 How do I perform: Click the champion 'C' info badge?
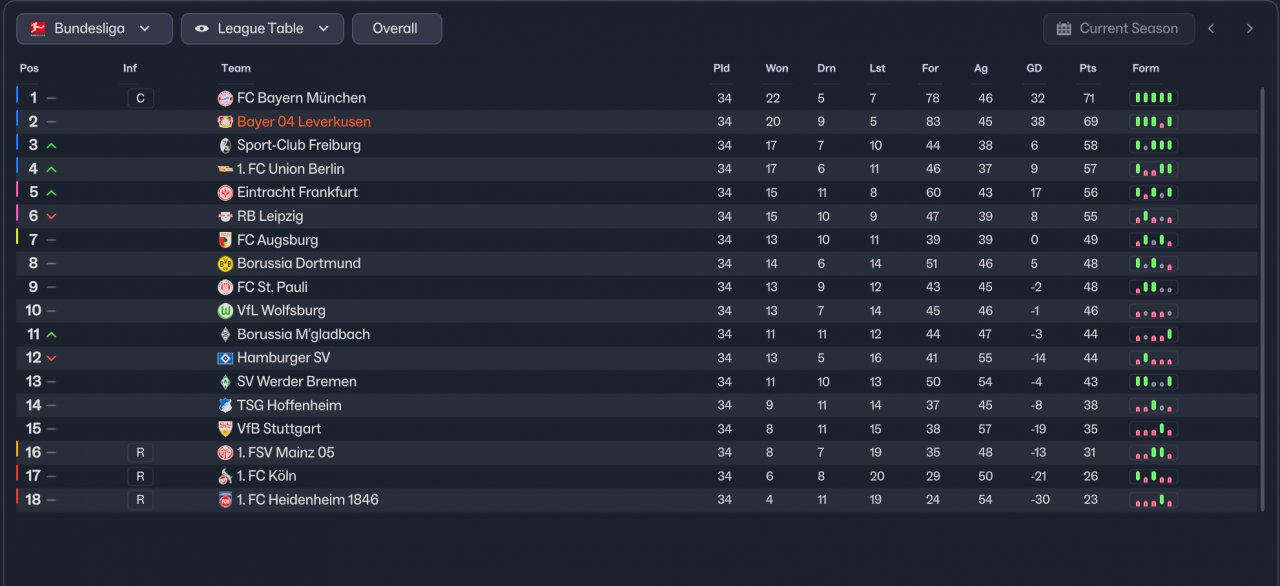(x=140, y=98)
